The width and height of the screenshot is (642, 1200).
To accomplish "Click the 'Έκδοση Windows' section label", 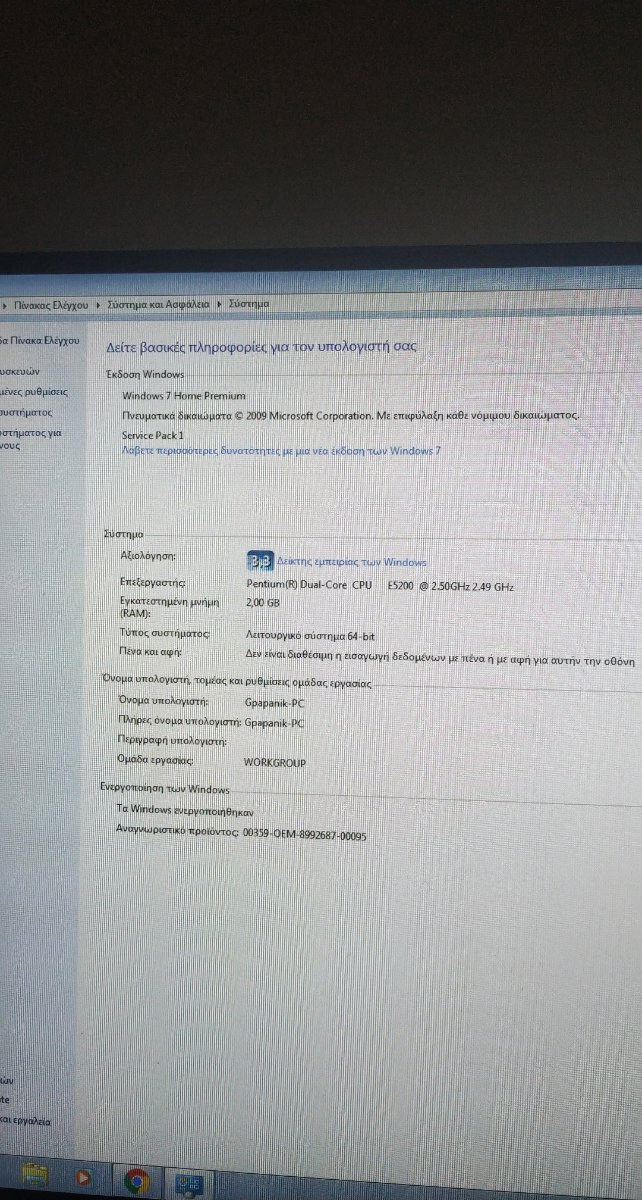I will coord(145,374).
